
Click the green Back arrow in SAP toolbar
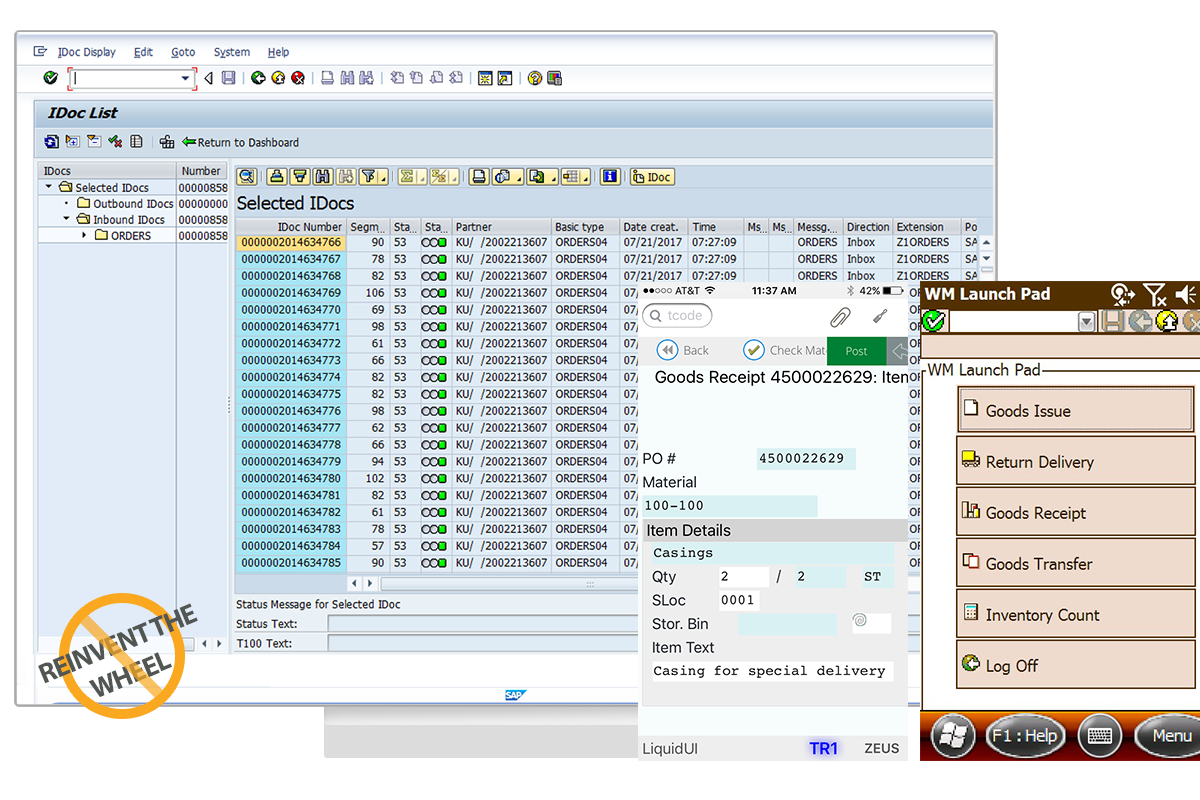click(x=258, y=78)
